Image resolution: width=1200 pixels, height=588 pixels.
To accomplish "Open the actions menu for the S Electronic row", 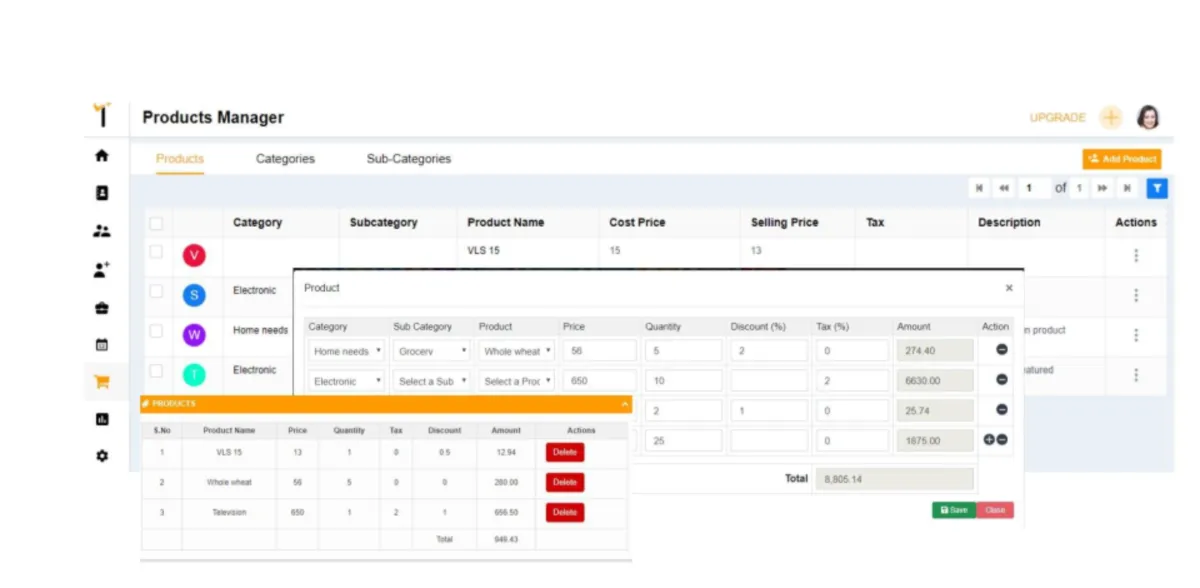I will click(1136, 295).
